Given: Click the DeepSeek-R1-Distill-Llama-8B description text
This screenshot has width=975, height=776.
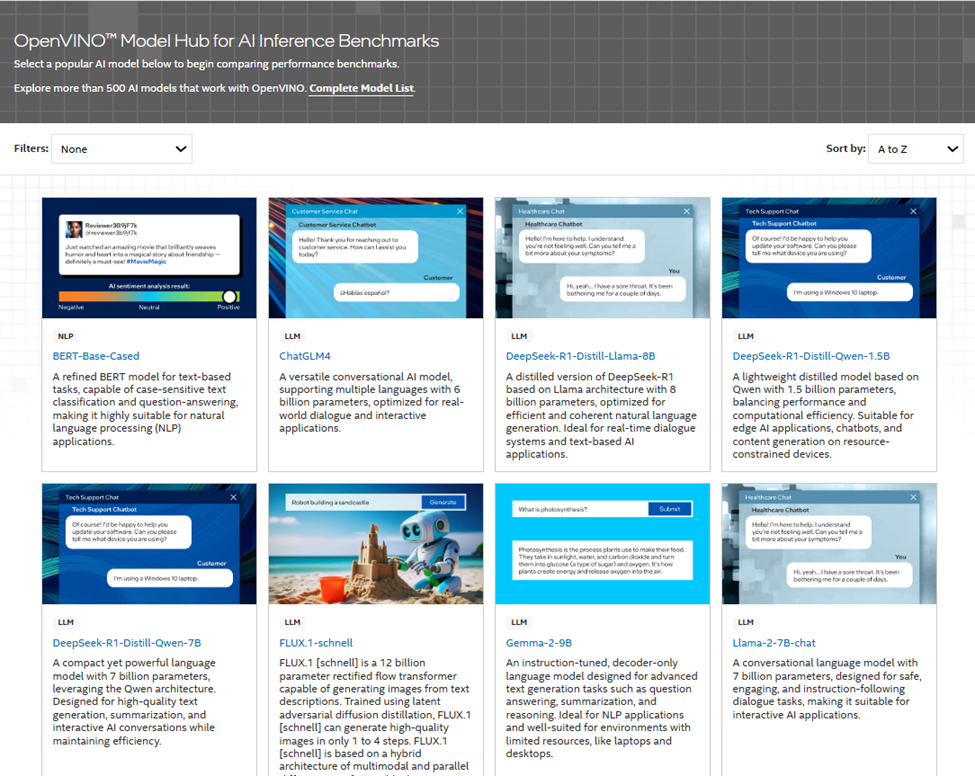Looking at the screenshot, I should [601, 415].
